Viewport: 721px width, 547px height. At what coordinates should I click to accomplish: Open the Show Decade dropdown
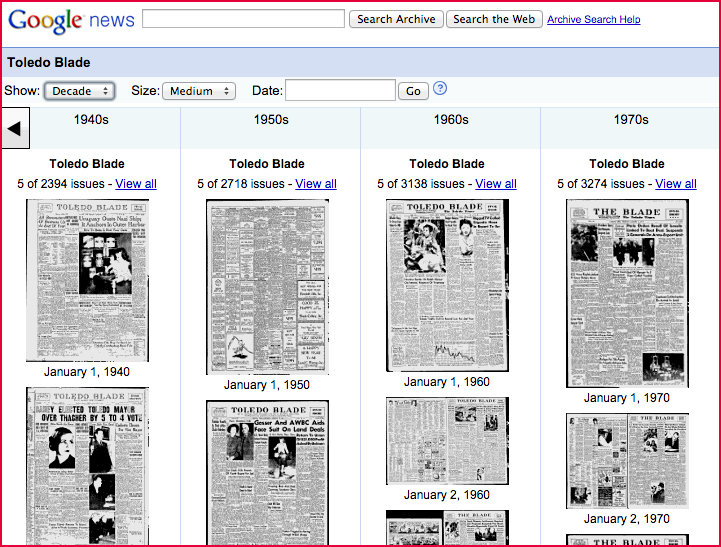pyautogui.click(x=80, y=91)
